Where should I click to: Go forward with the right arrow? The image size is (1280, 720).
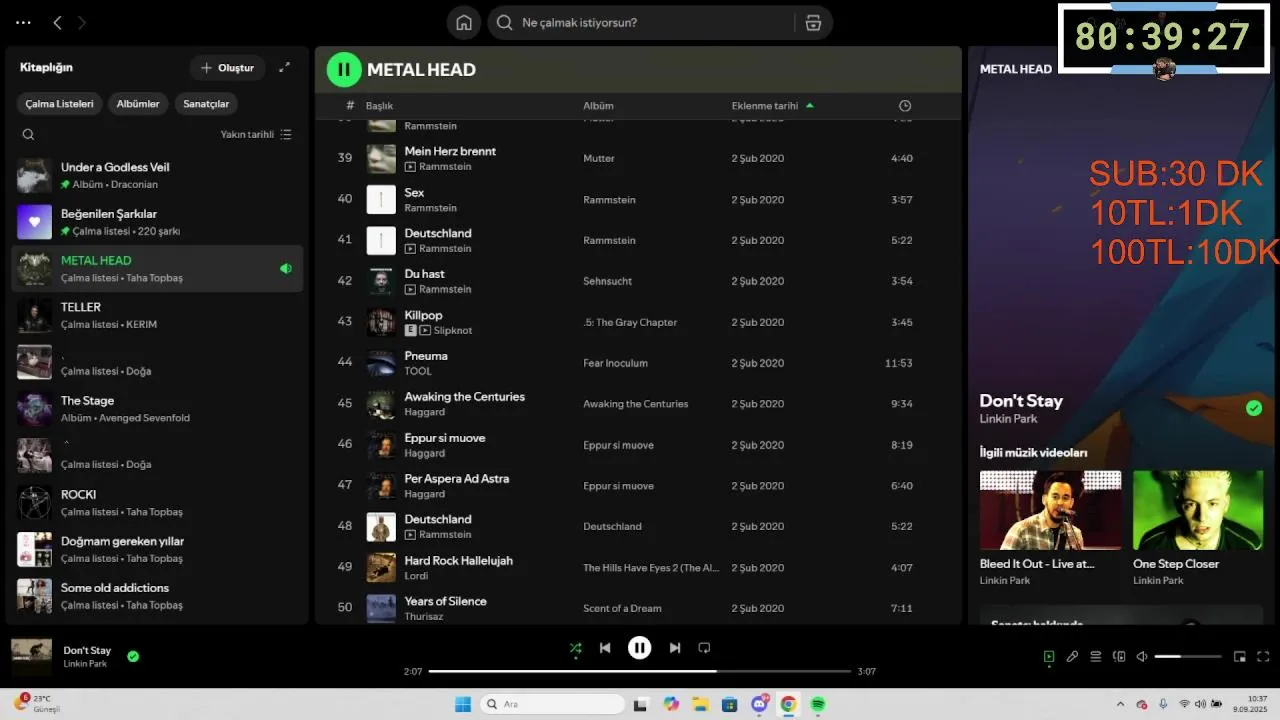point(82,22)
